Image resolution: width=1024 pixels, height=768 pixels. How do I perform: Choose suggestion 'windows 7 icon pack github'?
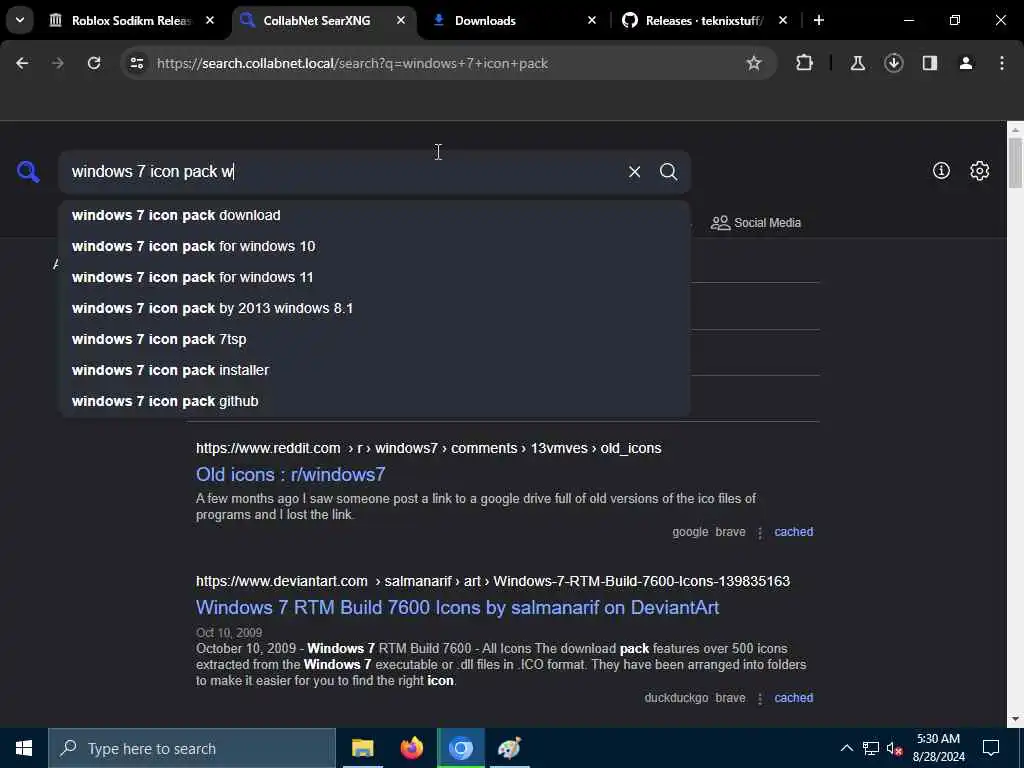[374, 401]
